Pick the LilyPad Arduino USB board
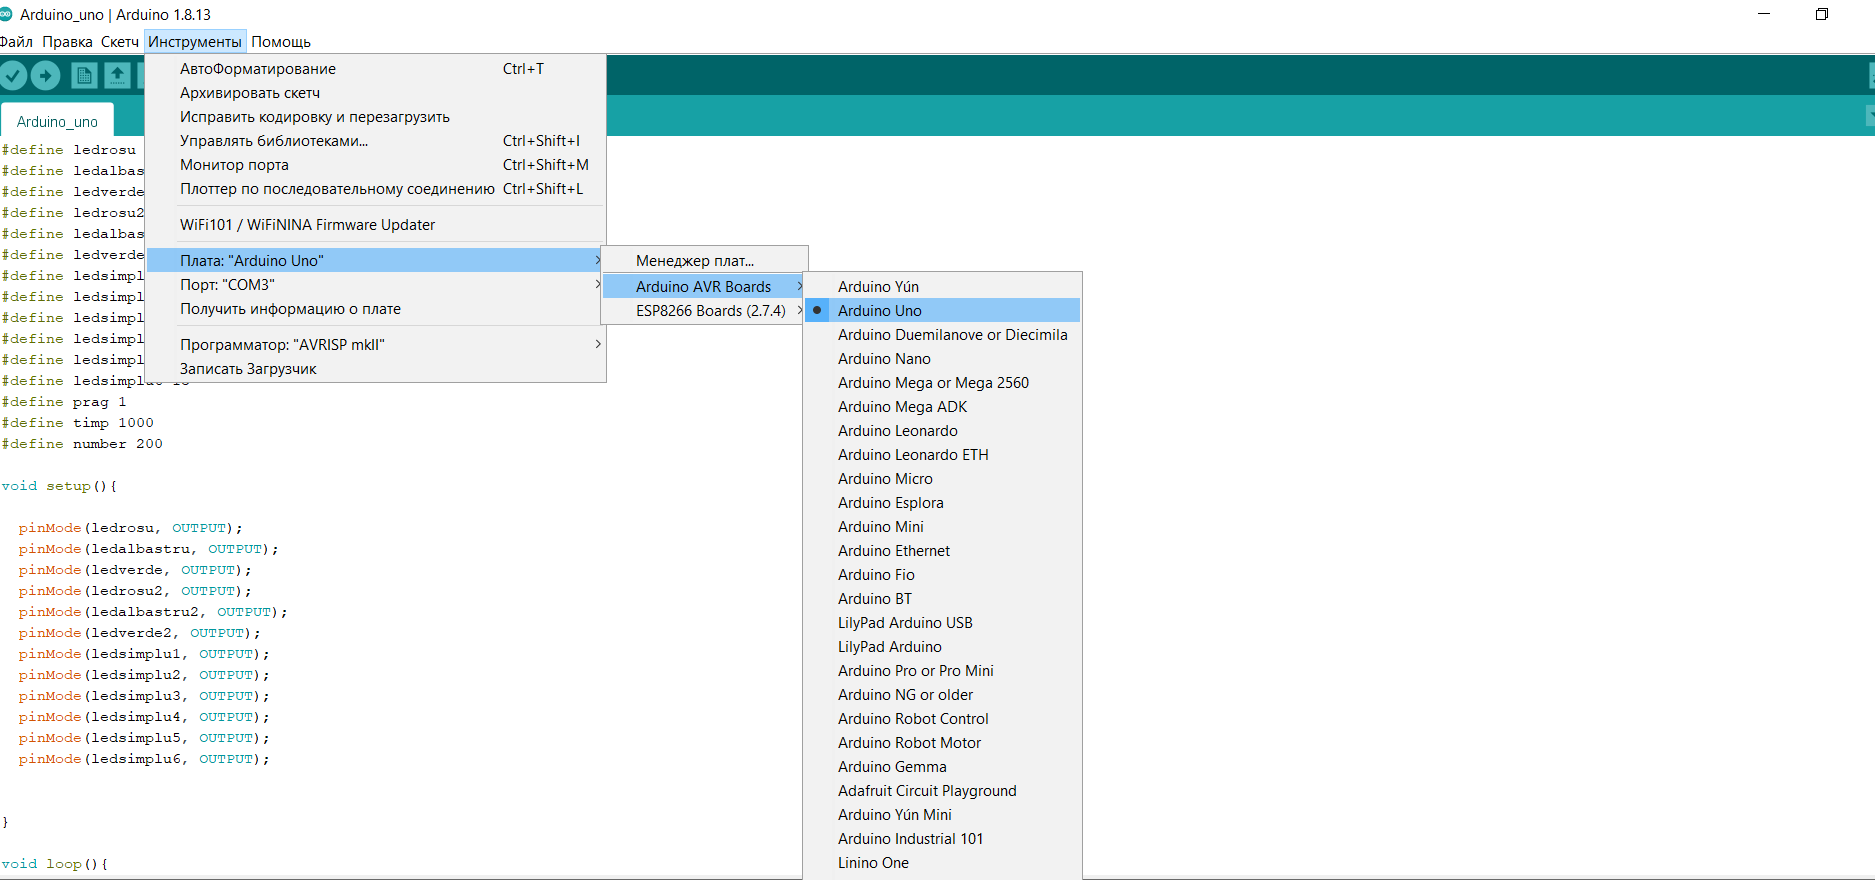Viewport: 1875px width, 880px height. [x=942, y=623]
